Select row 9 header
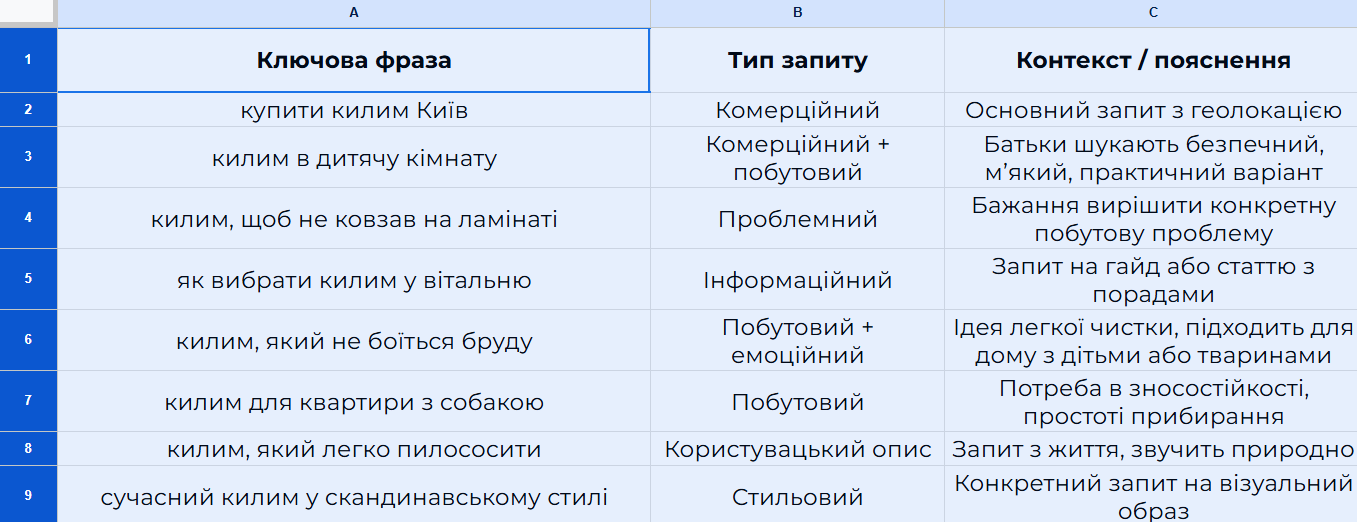Screen dimensions: 1357x522 28,496
